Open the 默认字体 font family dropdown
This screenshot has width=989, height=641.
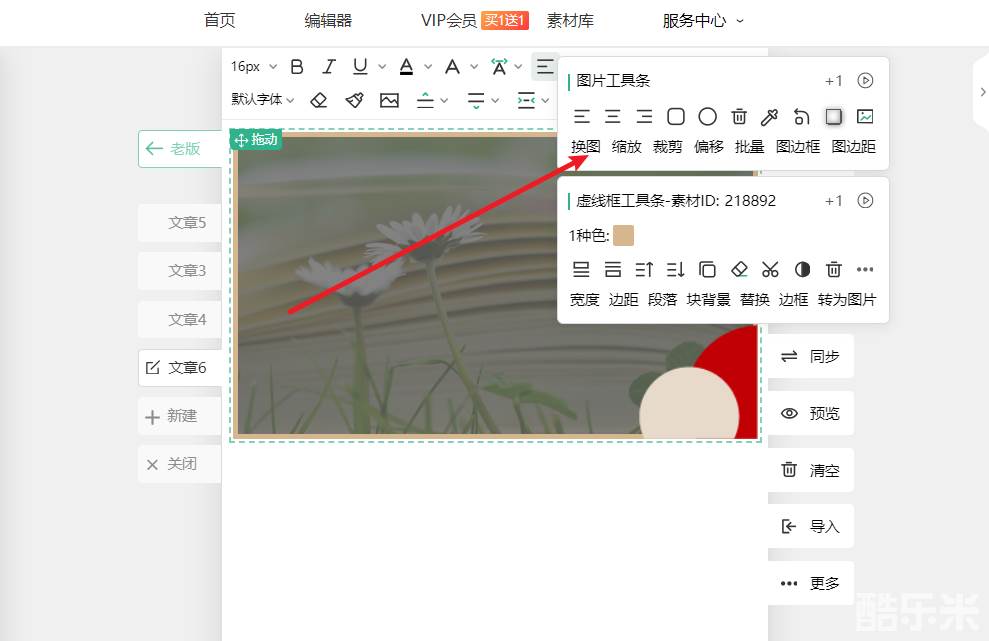pyautogui.click(x=262, y=100)
